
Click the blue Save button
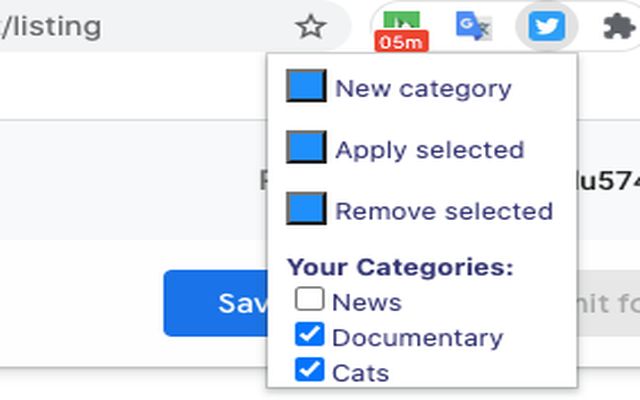pos(216,303)
